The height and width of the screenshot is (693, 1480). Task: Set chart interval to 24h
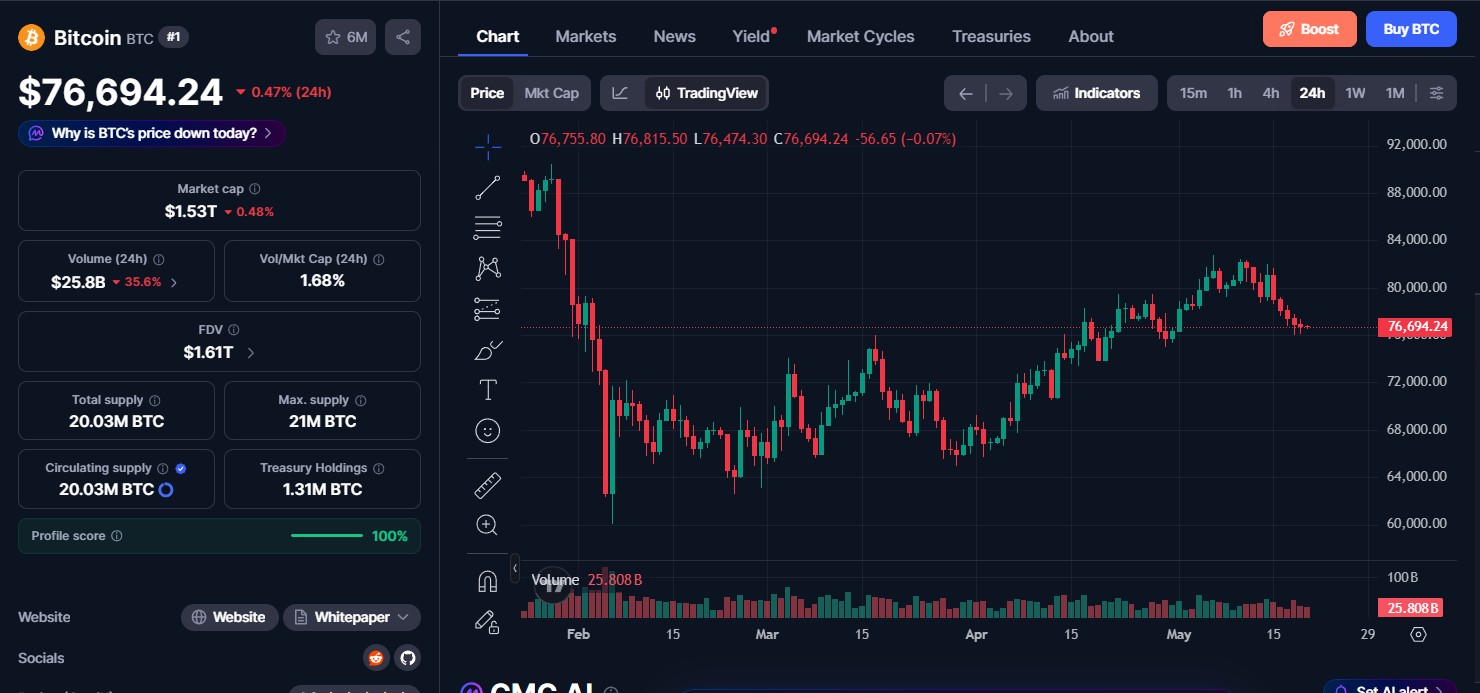click(x=1312, y=93)
